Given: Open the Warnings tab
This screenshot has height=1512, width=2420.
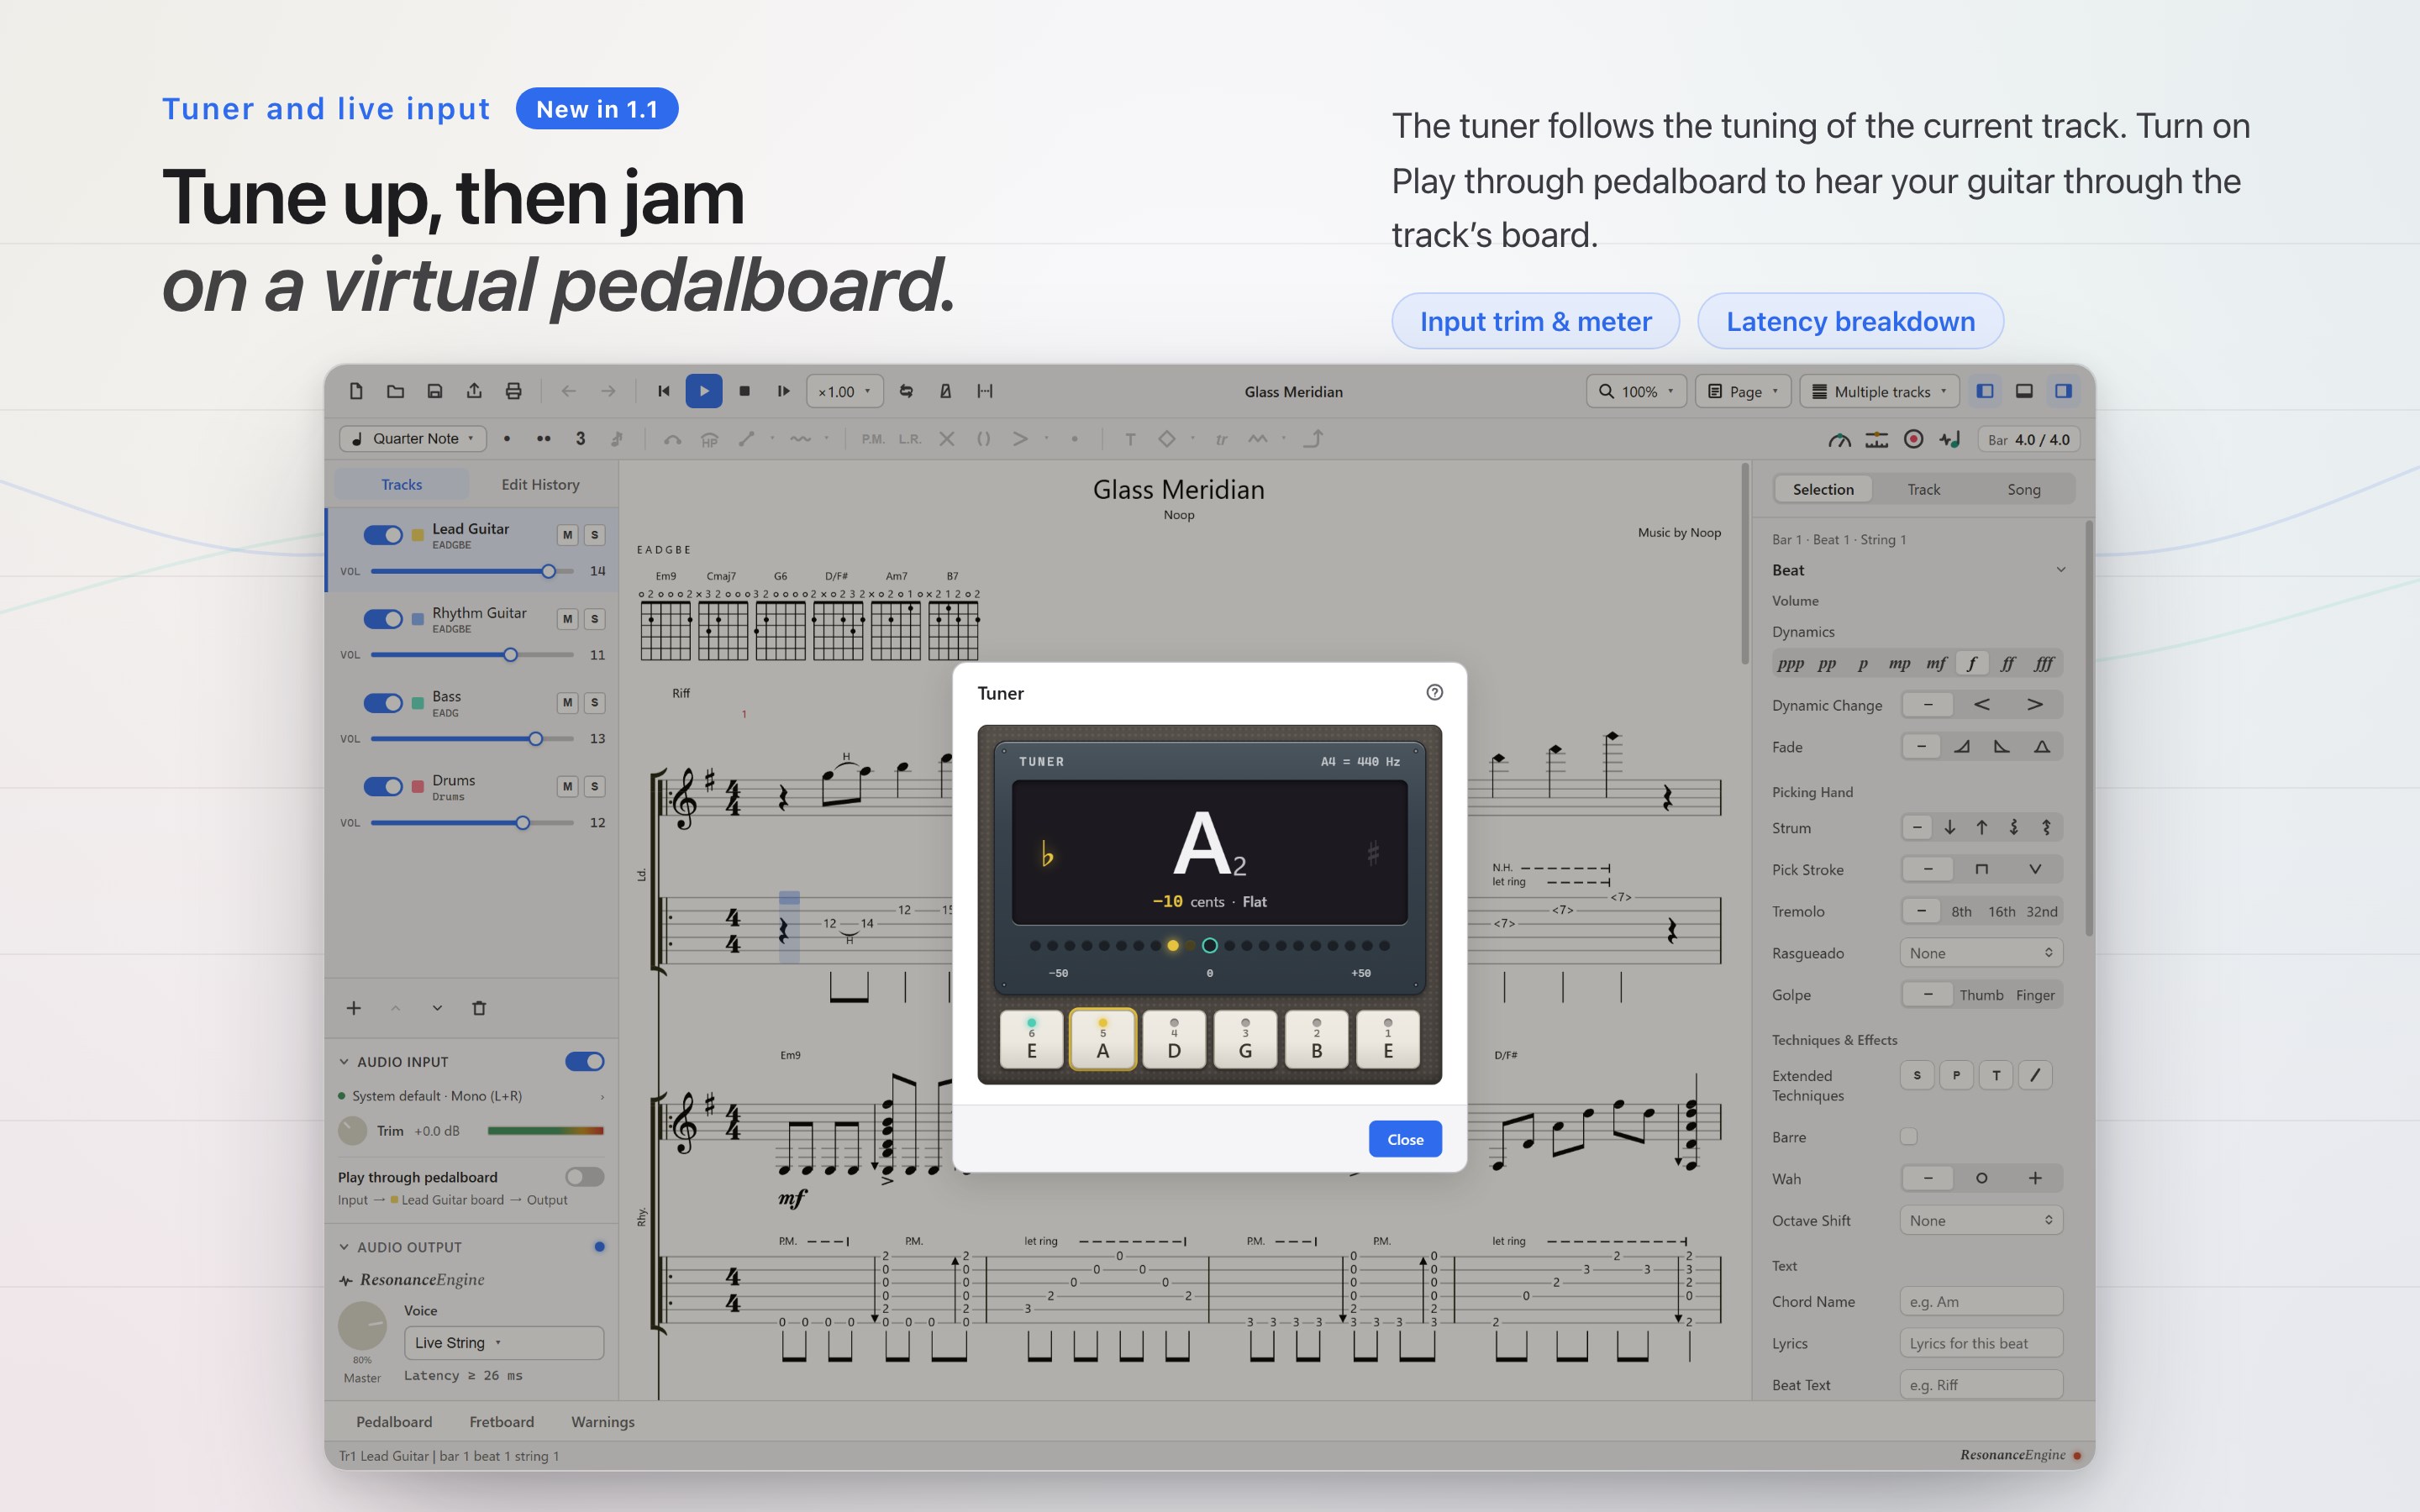Looking at the screenshot, I should pyautogui.click(x=603, y=1421).
